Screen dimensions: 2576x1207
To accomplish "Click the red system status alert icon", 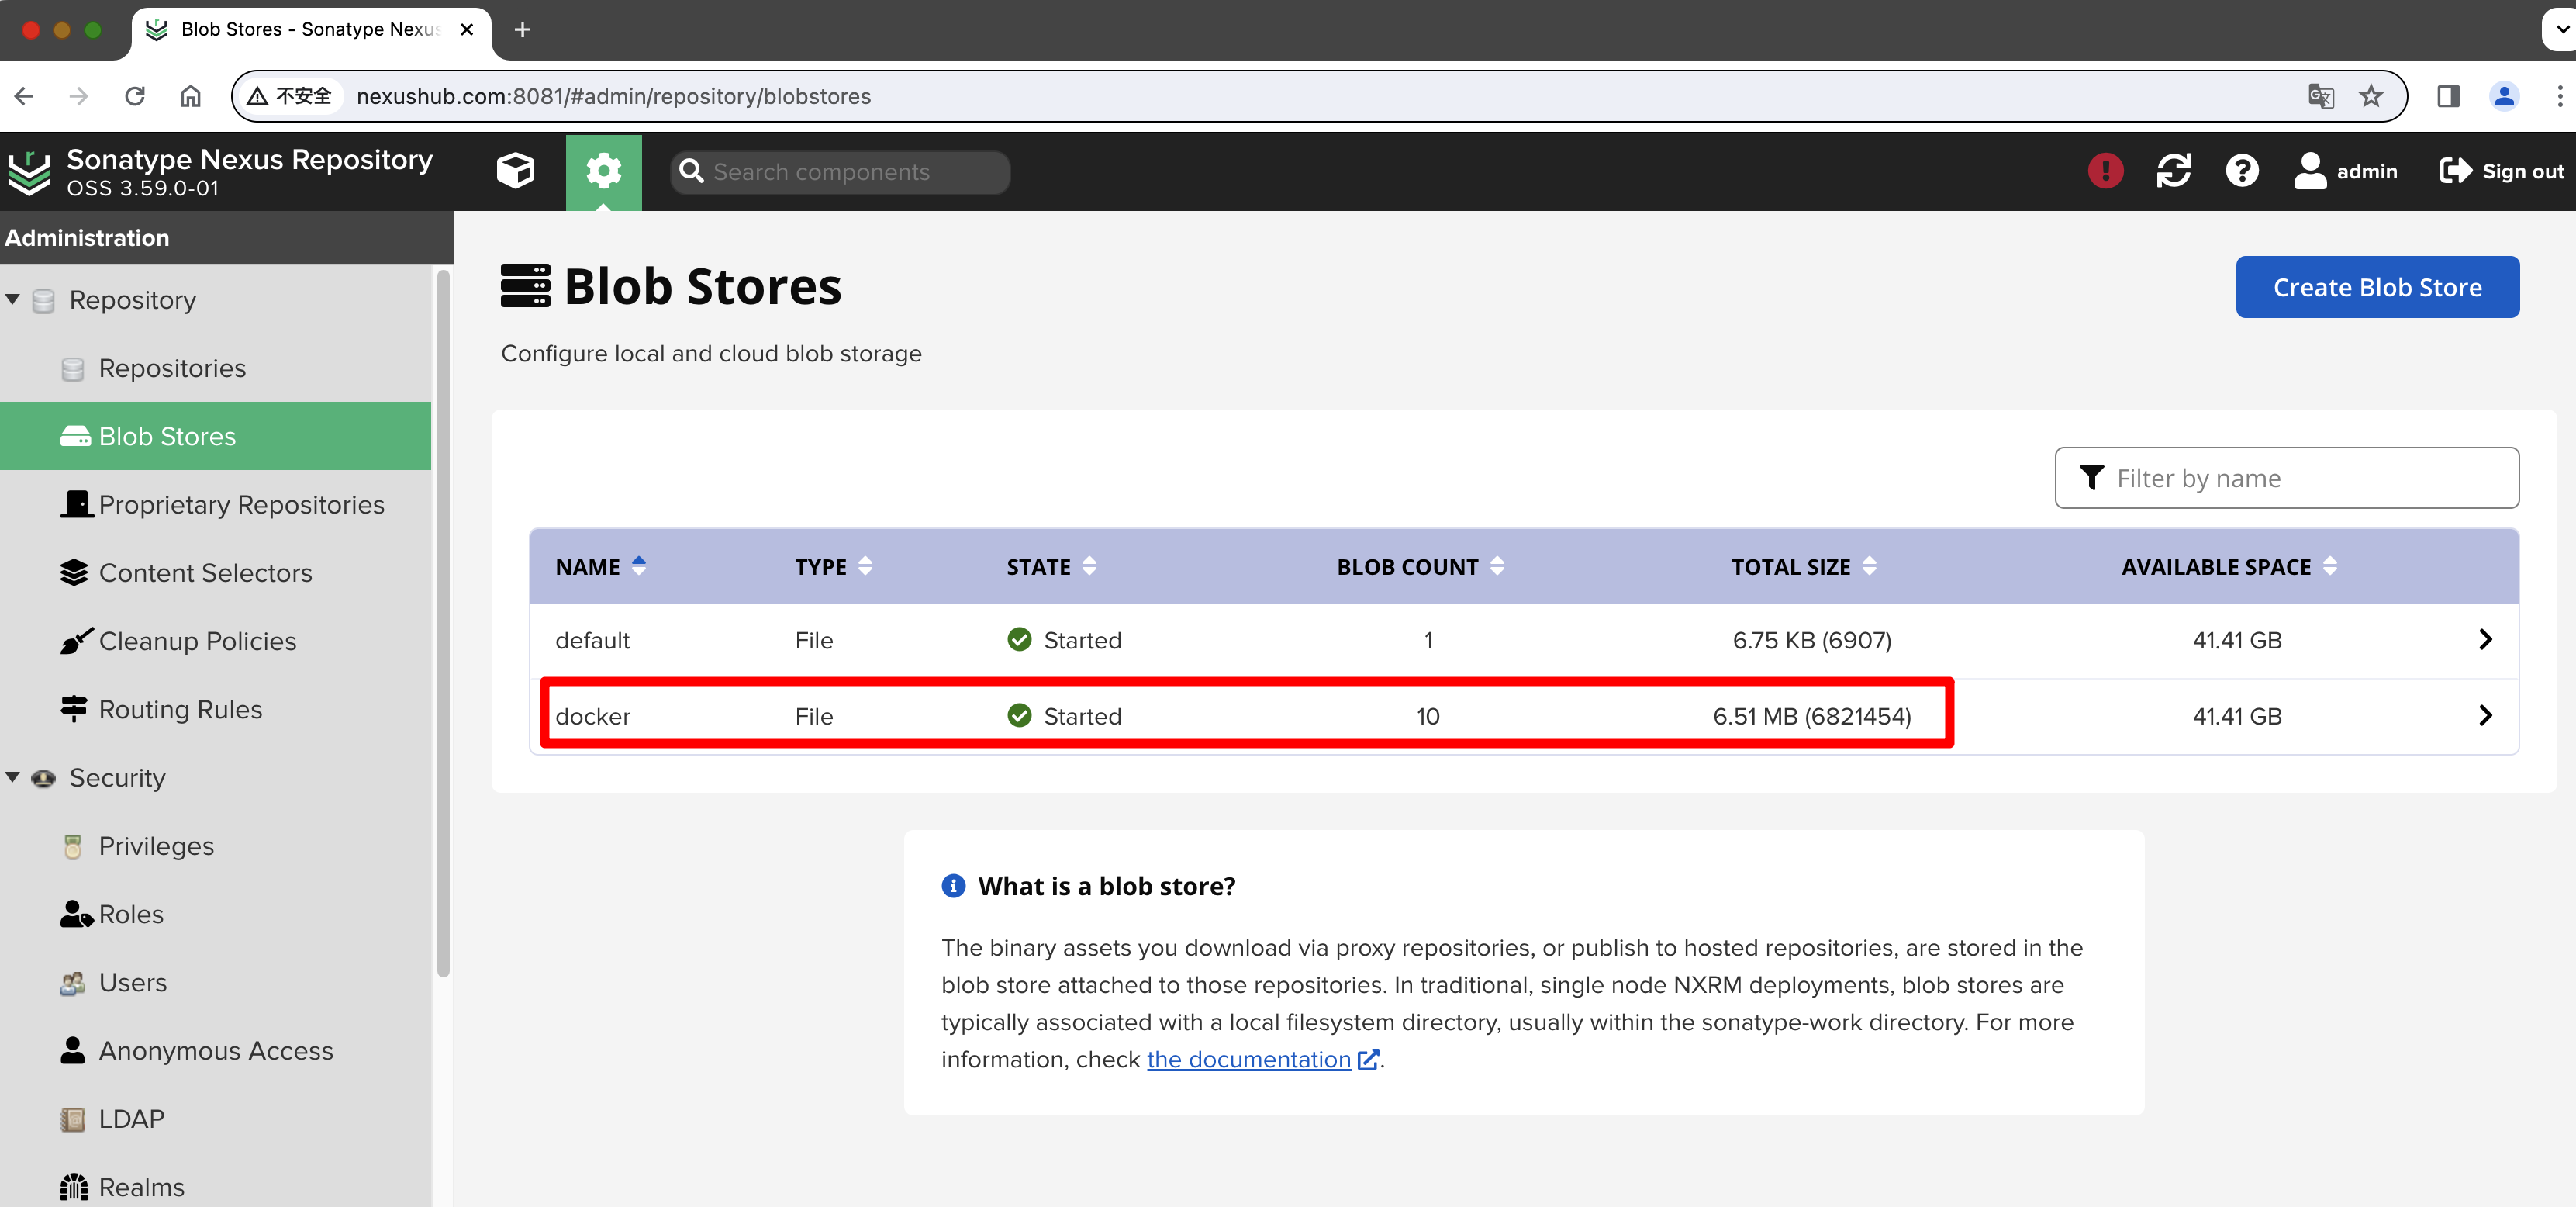I will tap(2105, 171).
